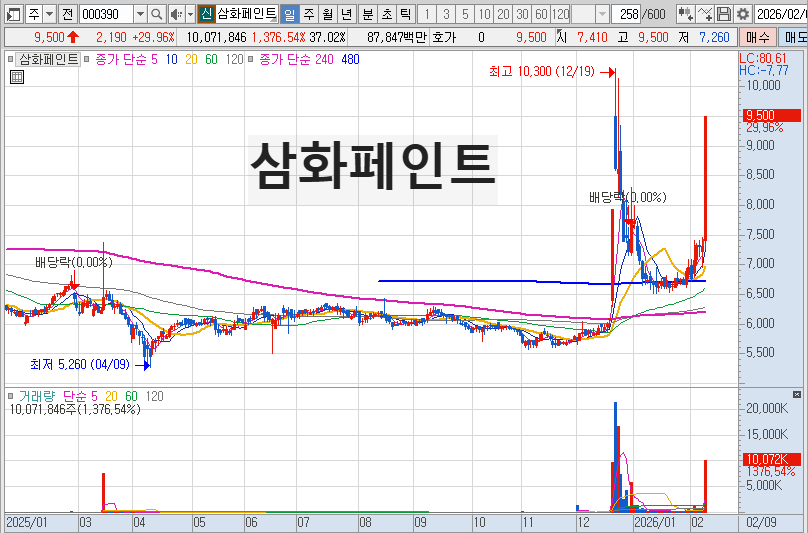808x533 pixels.
Task: Edit the 2026/02 date field
Action: click(x=781, y=14)
